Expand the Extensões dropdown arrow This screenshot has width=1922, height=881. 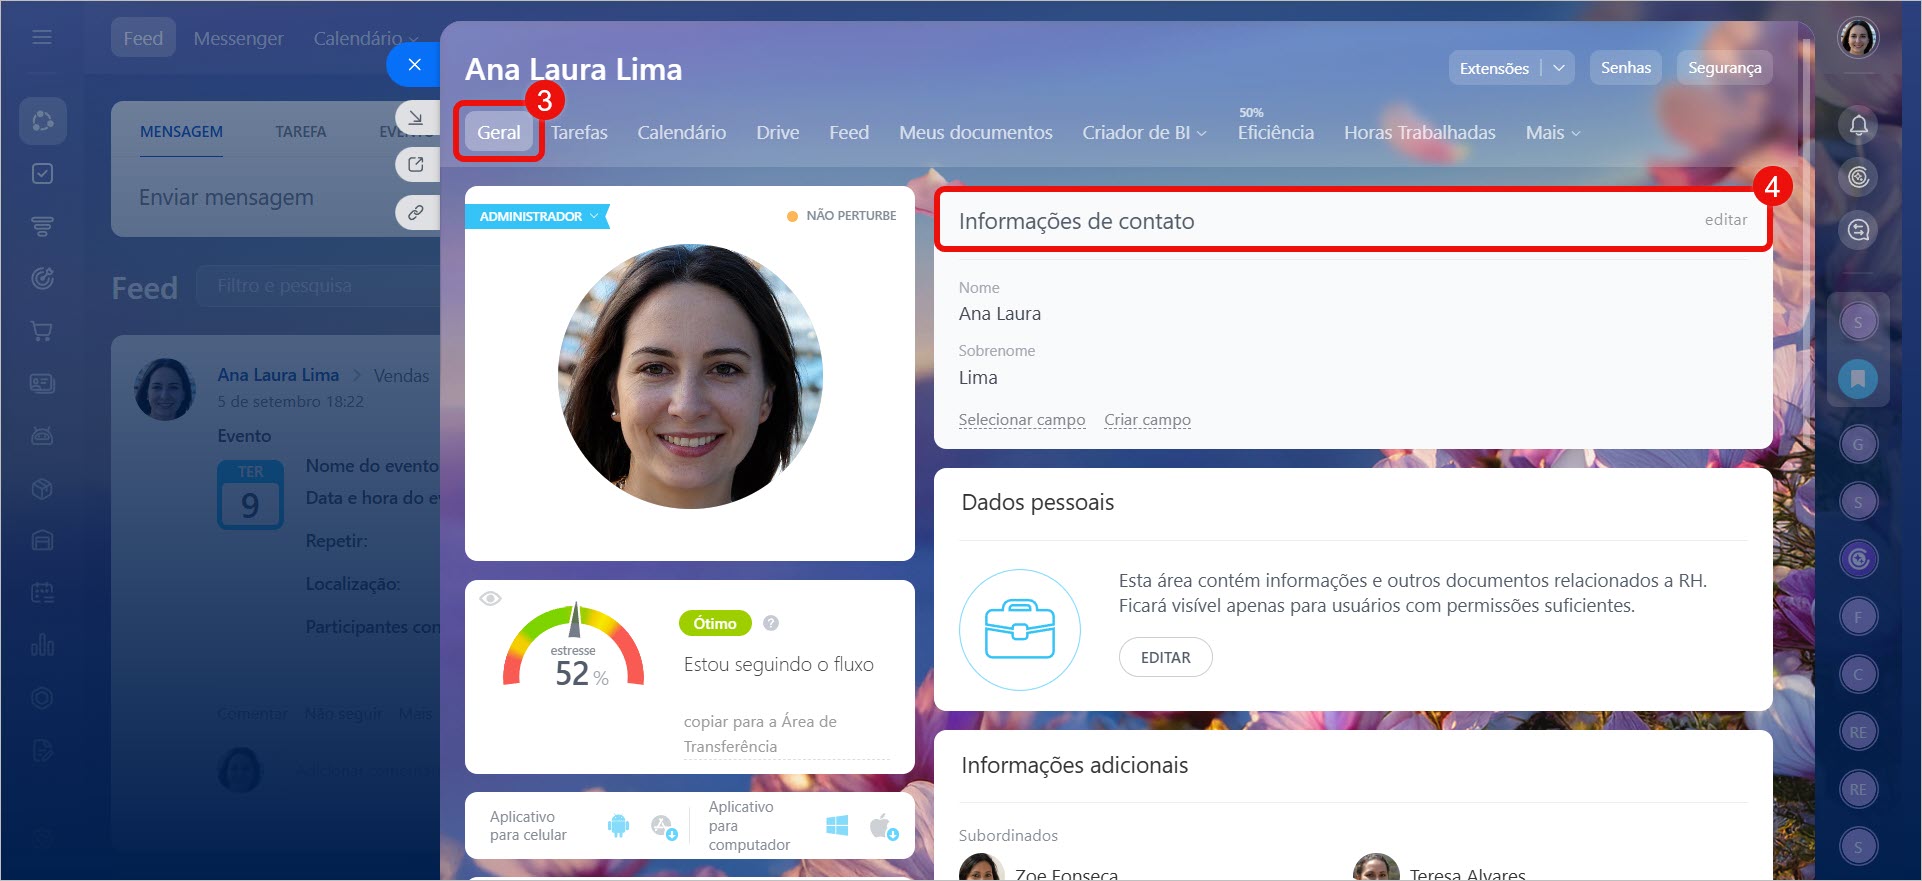pyautogui.click(x=1558, y=68)
